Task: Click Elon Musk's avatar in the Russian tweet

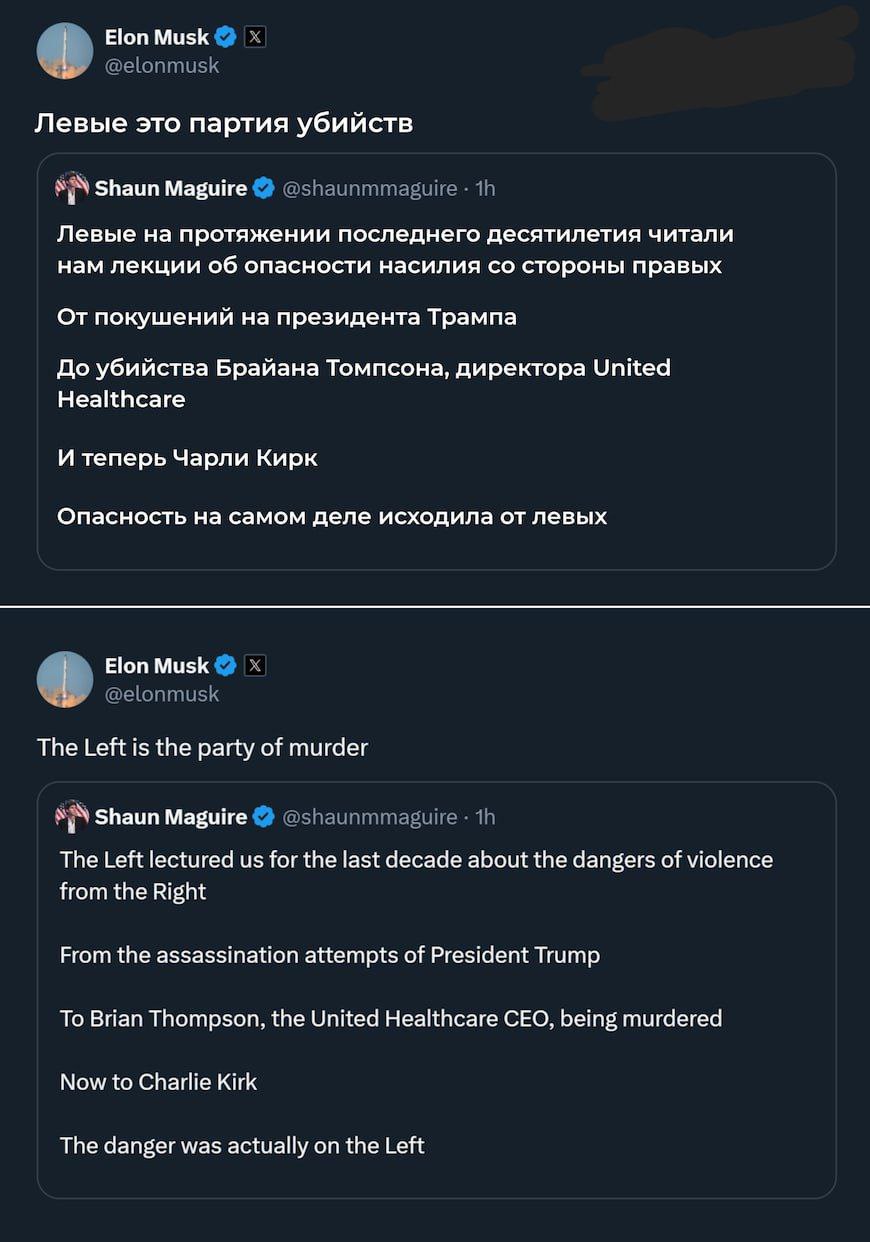Action: (x=65, y=51)
